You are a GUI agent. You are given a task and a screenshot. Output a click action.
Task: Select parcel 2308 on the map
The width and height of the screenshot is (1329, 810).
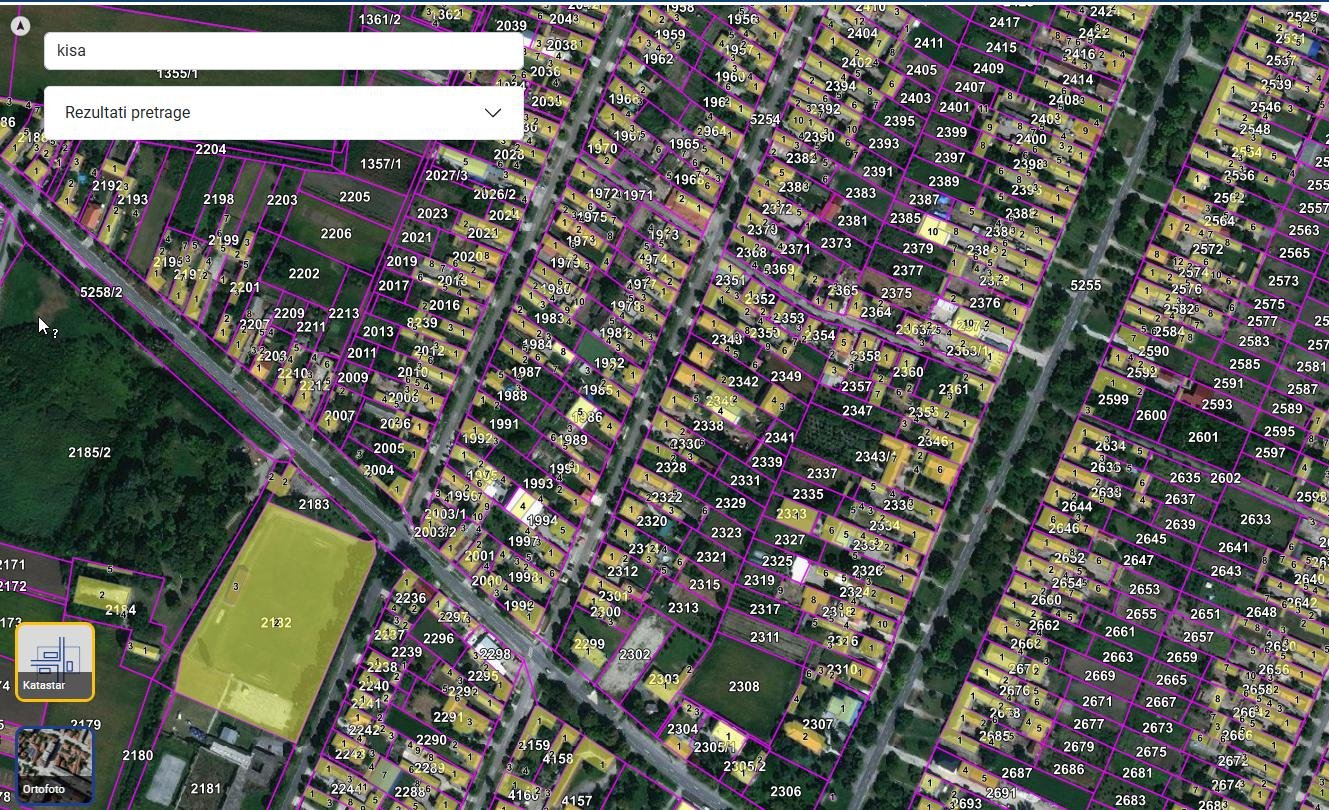(743, 687)
